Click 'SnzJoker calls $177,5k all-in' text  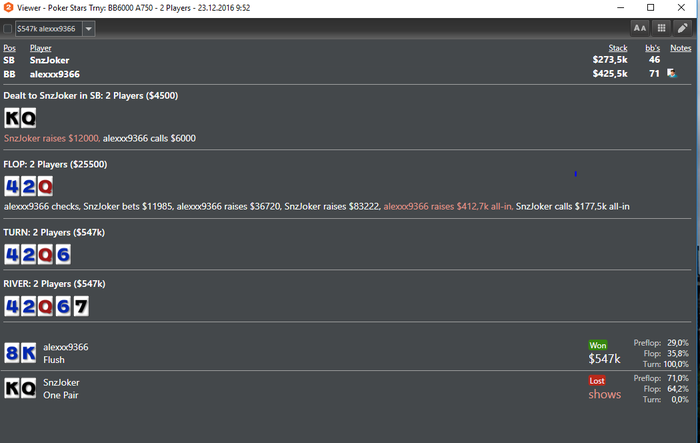tap(573, 206)
